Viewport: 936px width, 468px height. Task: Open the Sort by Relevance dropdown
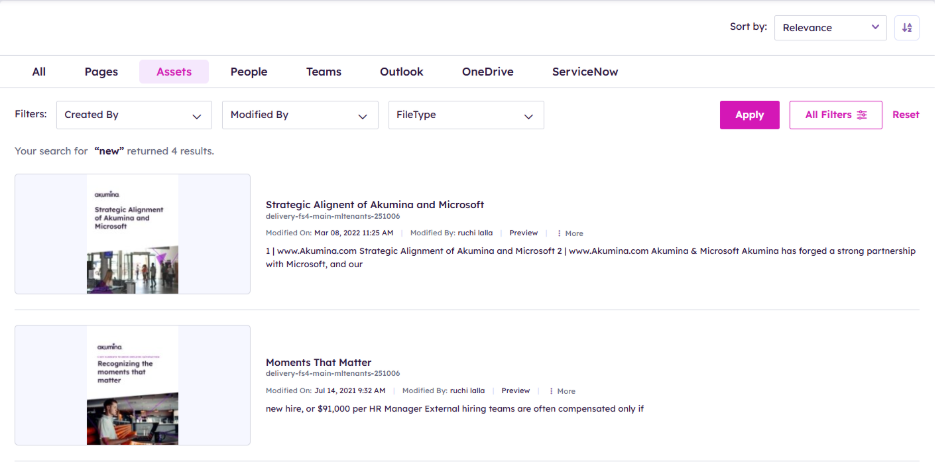click(830, 28)
